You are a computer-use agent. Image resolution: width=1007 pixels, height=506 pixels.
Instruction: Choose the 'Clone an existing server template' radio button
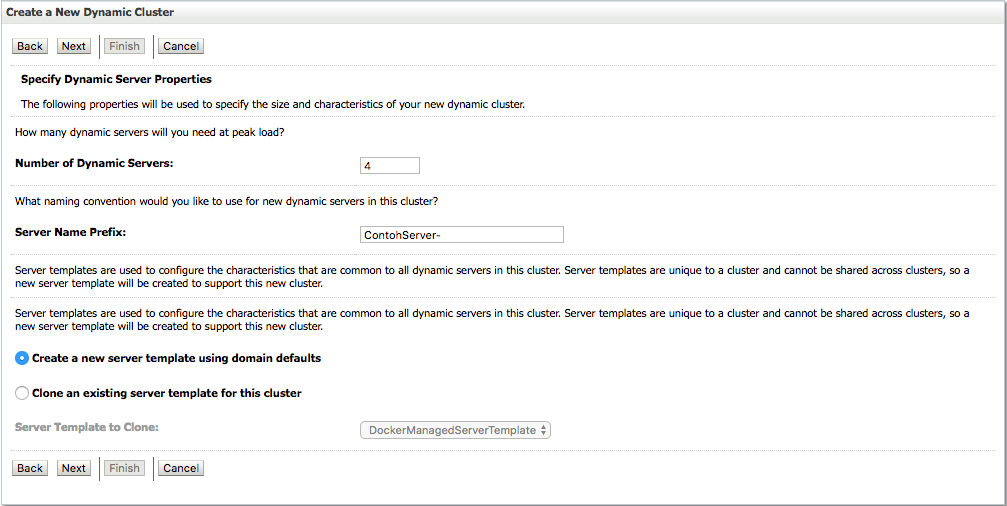[22, 393]
